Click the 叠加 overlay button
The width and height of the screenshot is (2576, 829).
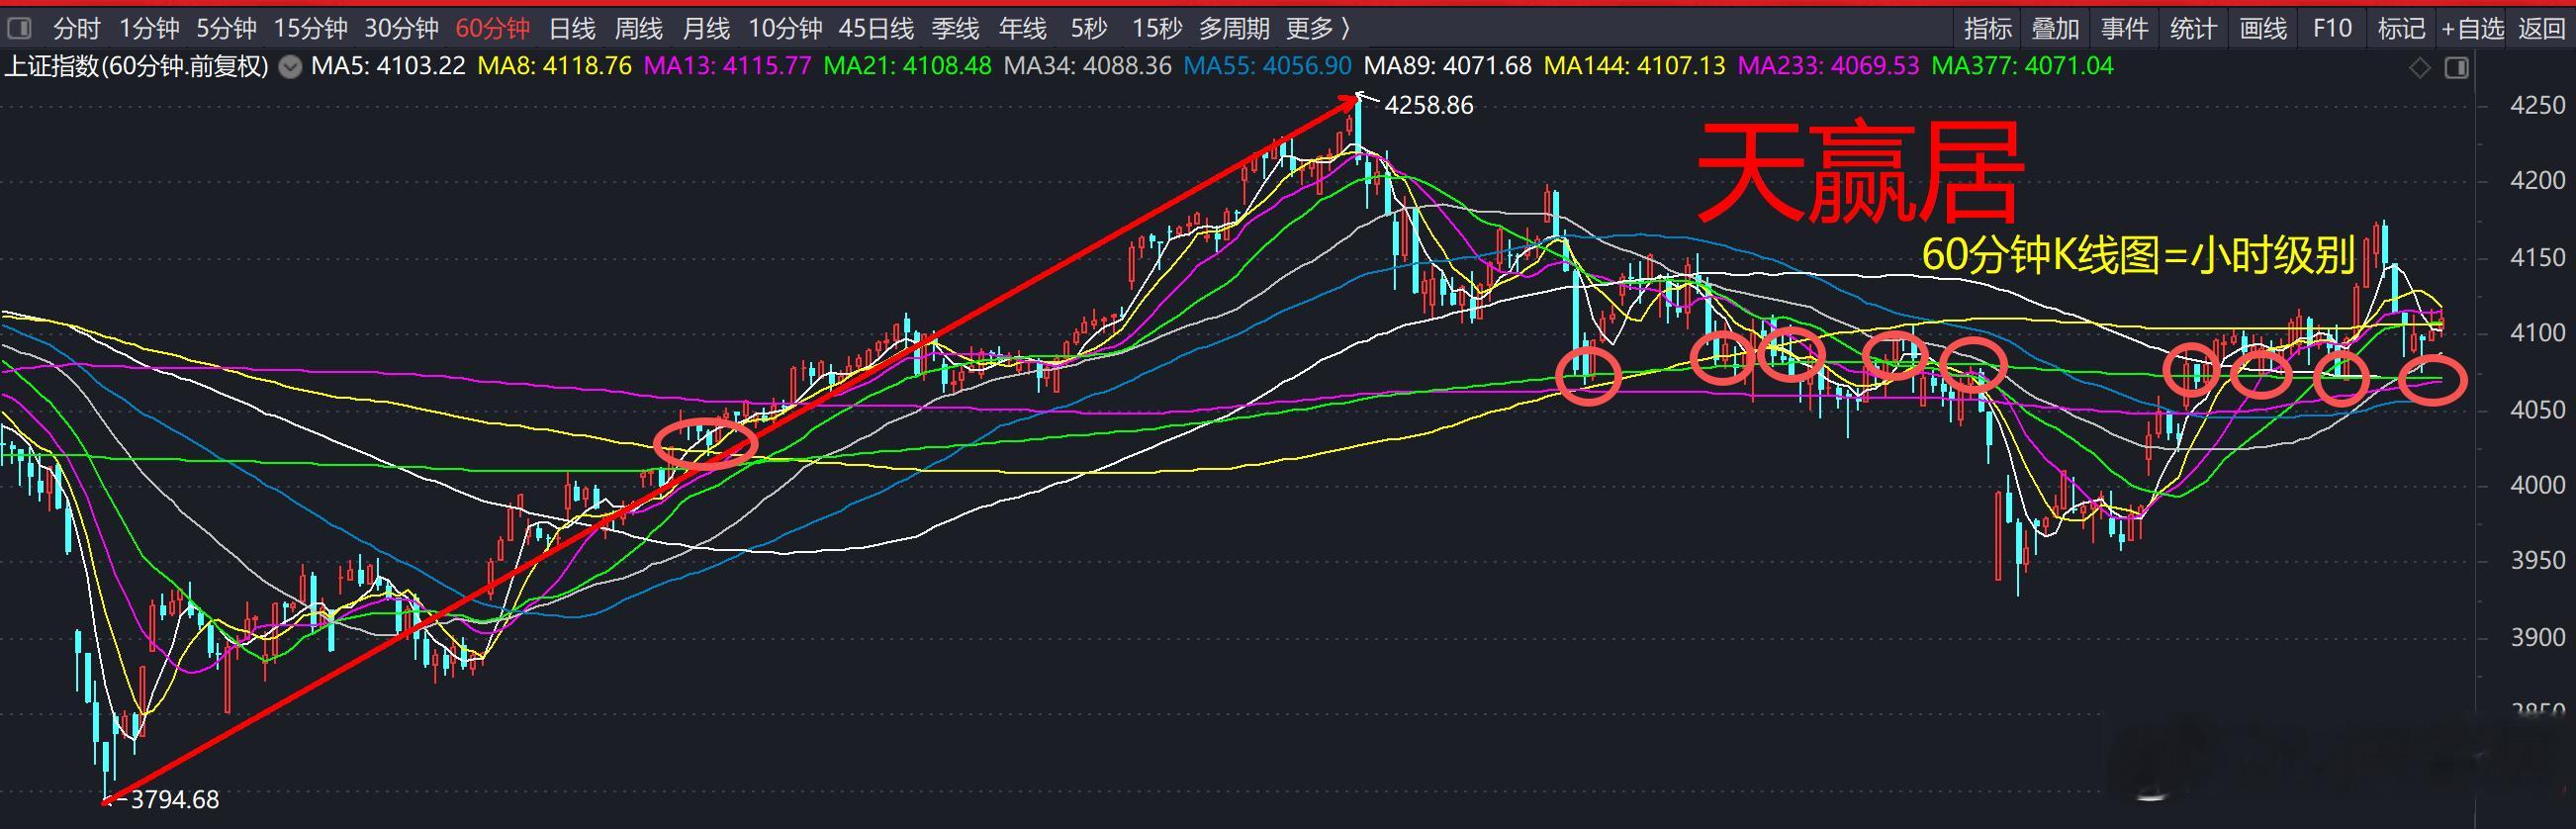[2056, 28]
